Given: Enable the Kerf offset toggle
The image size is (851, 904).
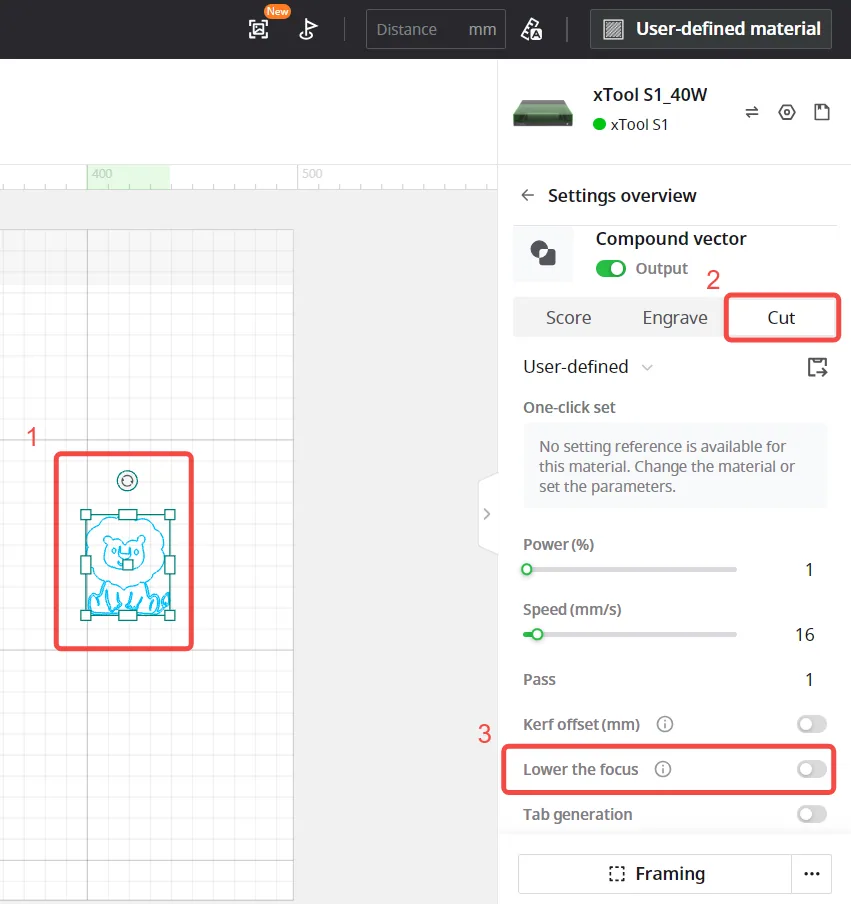Looking at the screenshot, I should pos(812,724).
